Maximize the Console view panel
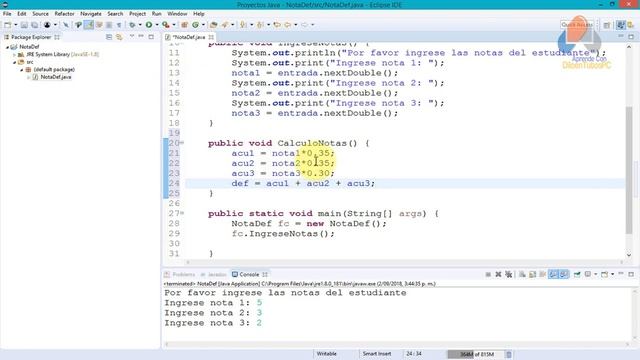The width and height of the screenshot is (640, 360). pyautogui.click(x=631, y=274)
